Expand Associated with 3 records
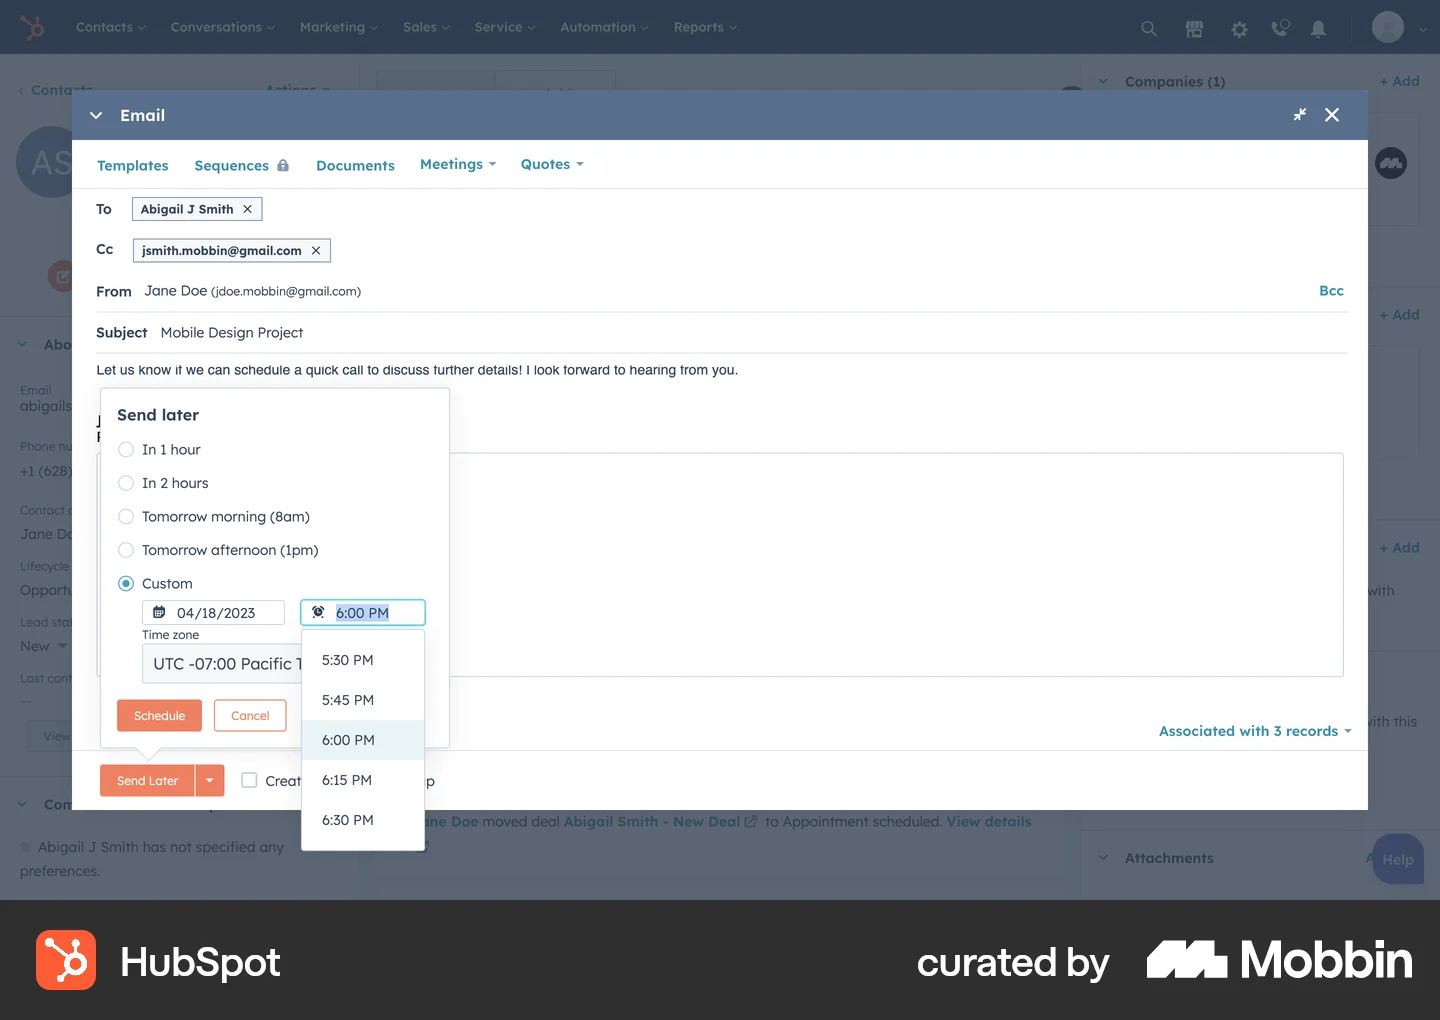Screen dimensions: 1440x1020 [1255, 731]
